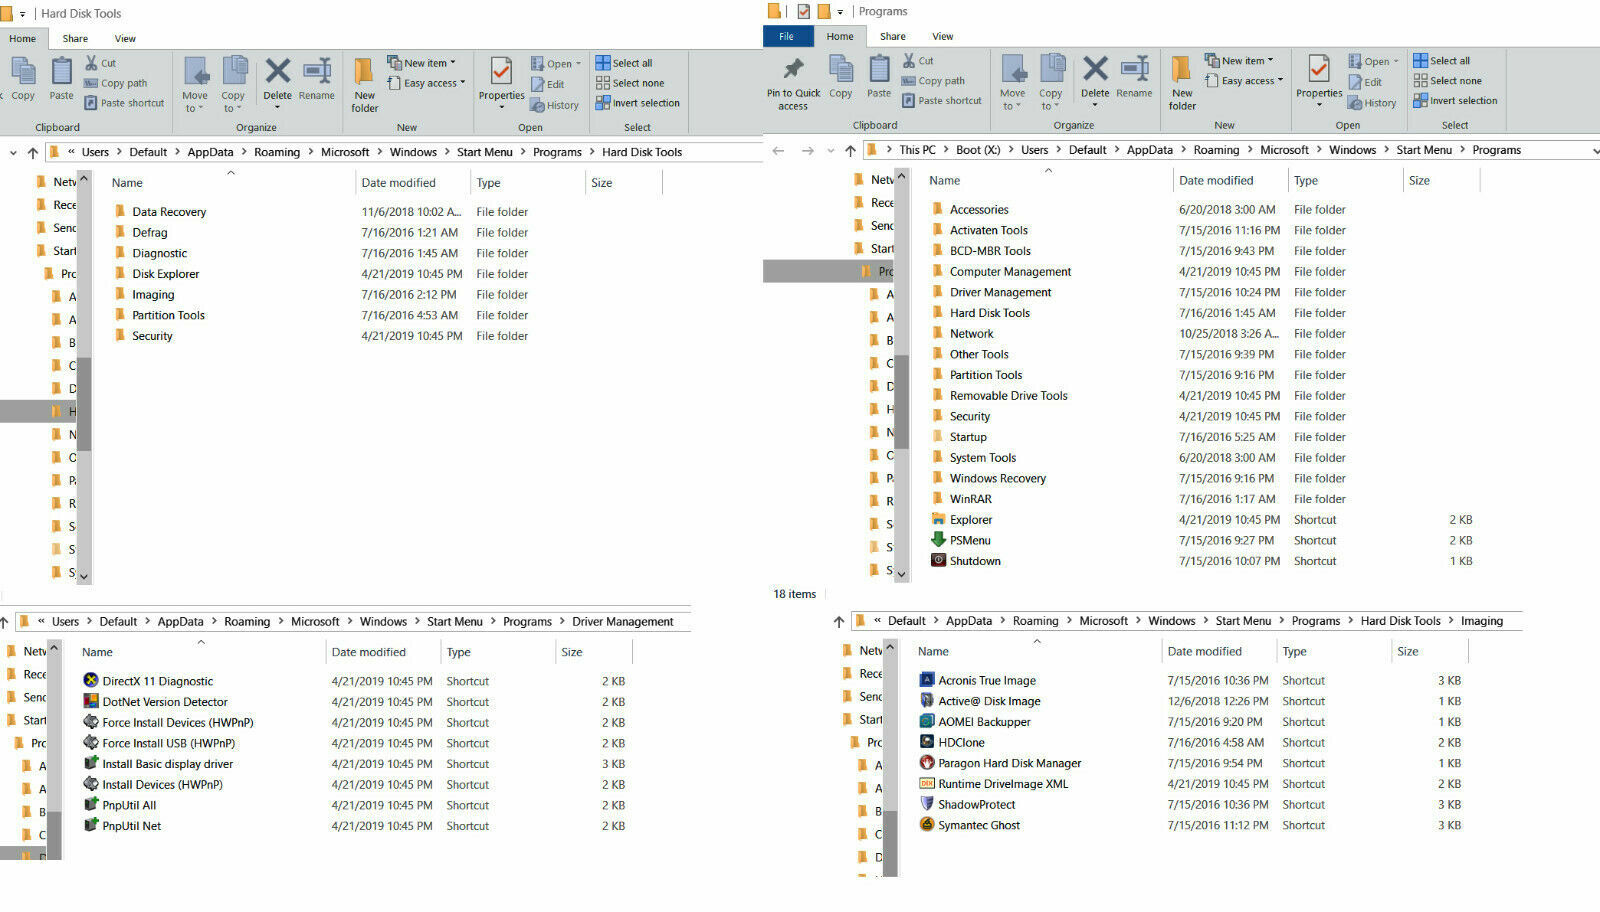Screen dimensions: 1600x912
Task: Click Select all in the Hard Disk Tools window
Action: click(x=624, y=63)
